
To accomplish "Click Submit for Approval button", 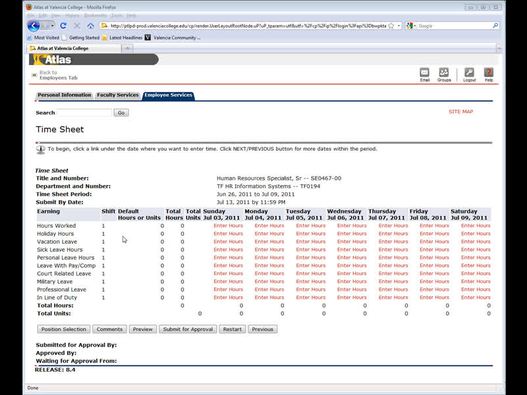I will 188,329.
